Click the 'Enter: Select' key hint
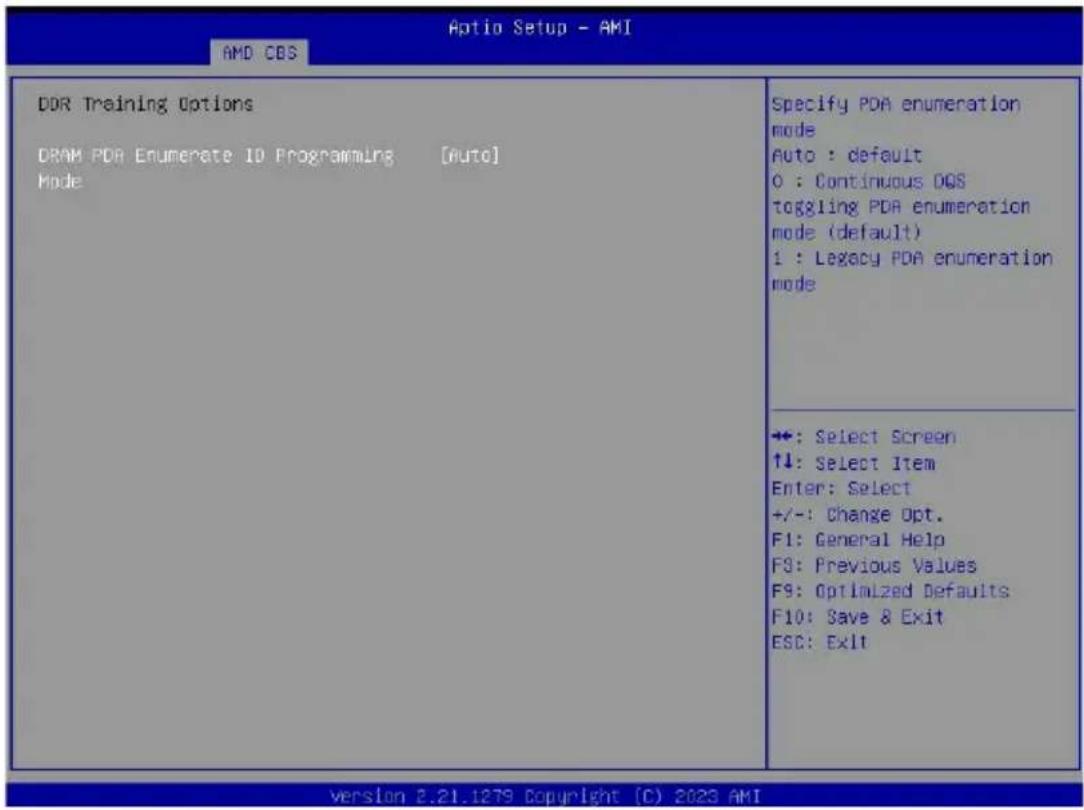The image size is (1084, 810). pos(841,489)
